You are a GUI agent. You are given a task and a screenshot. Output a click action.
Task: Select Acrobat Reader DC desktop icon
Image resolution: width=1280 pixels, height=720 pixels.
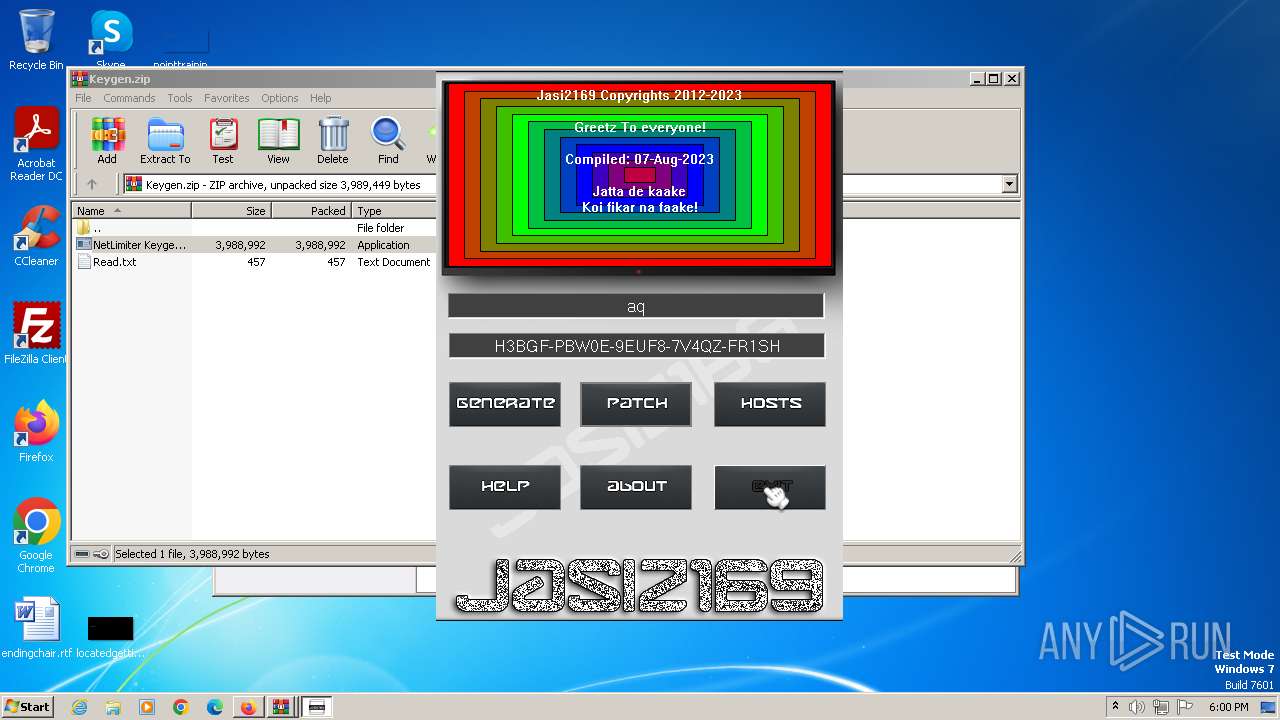point(36,144)
